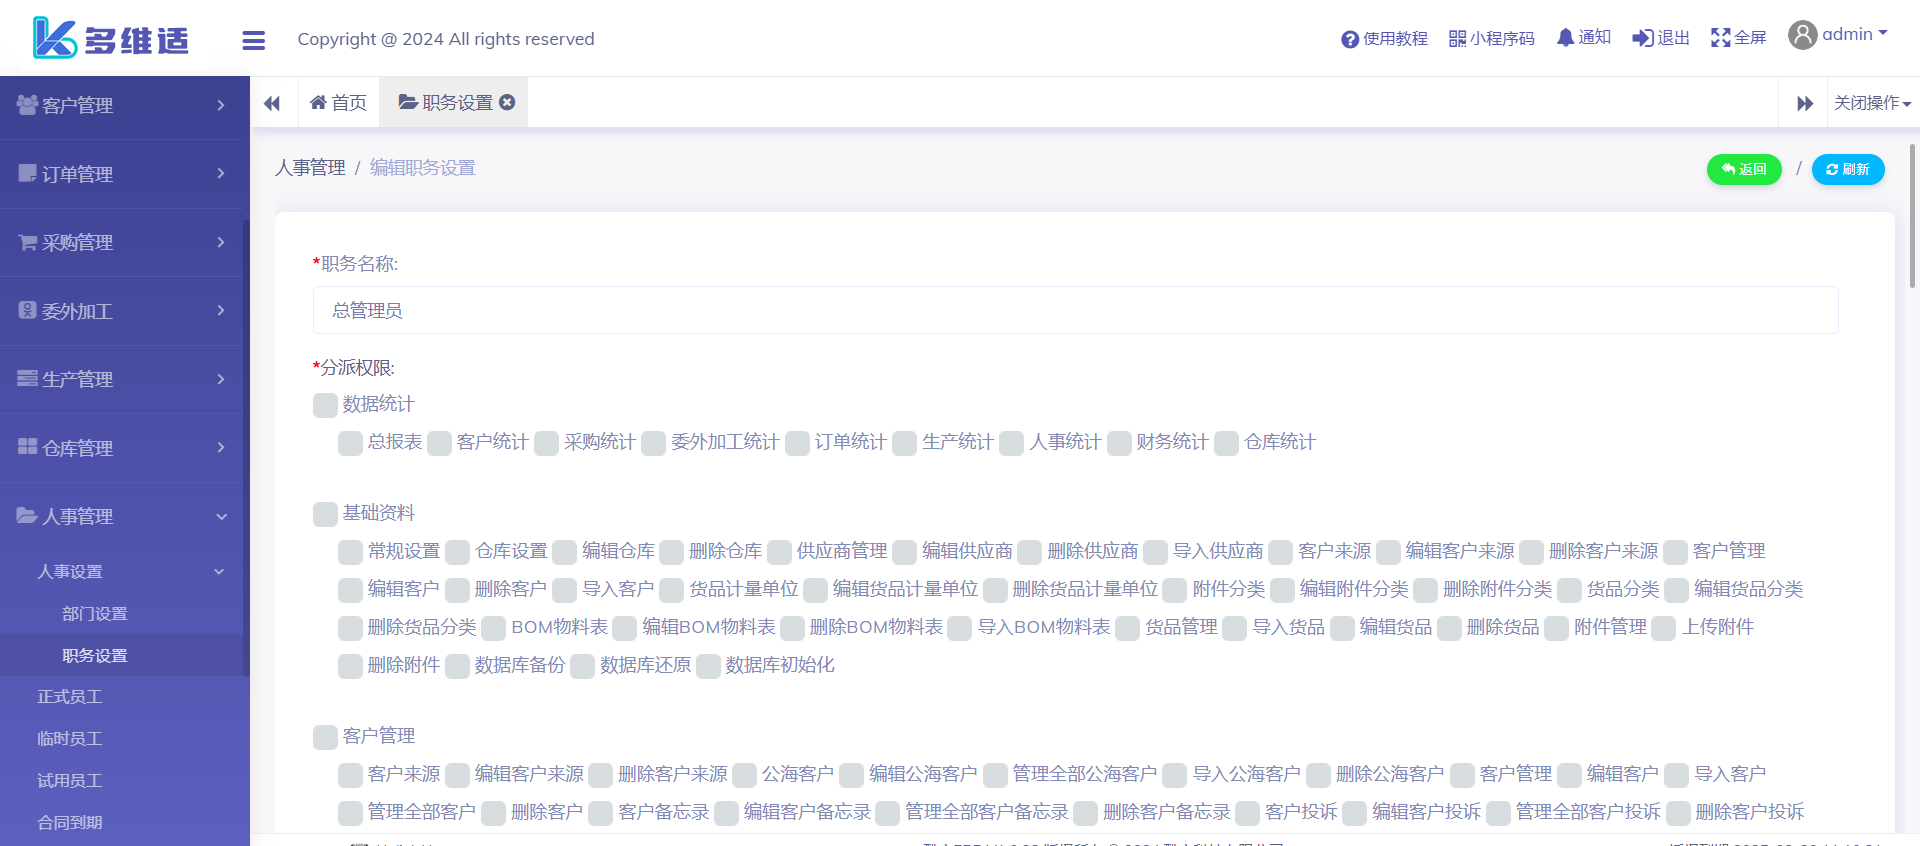Check the 数据统计 permission group checkbox
Screen dimensions: 1920x846
[x=325, y=405]
